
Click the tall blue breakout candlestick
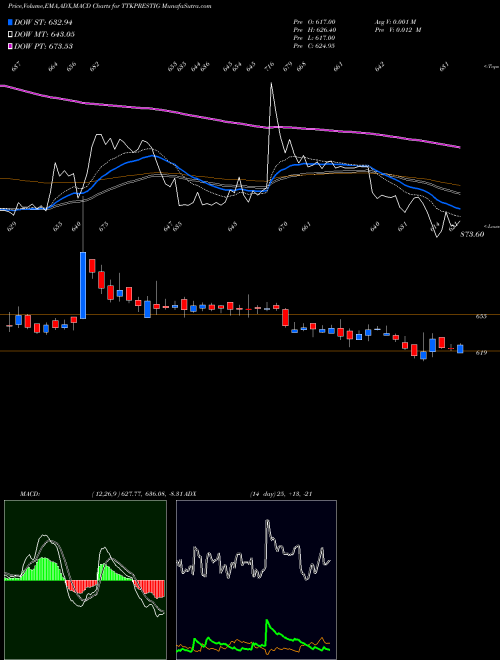(83, 285)
